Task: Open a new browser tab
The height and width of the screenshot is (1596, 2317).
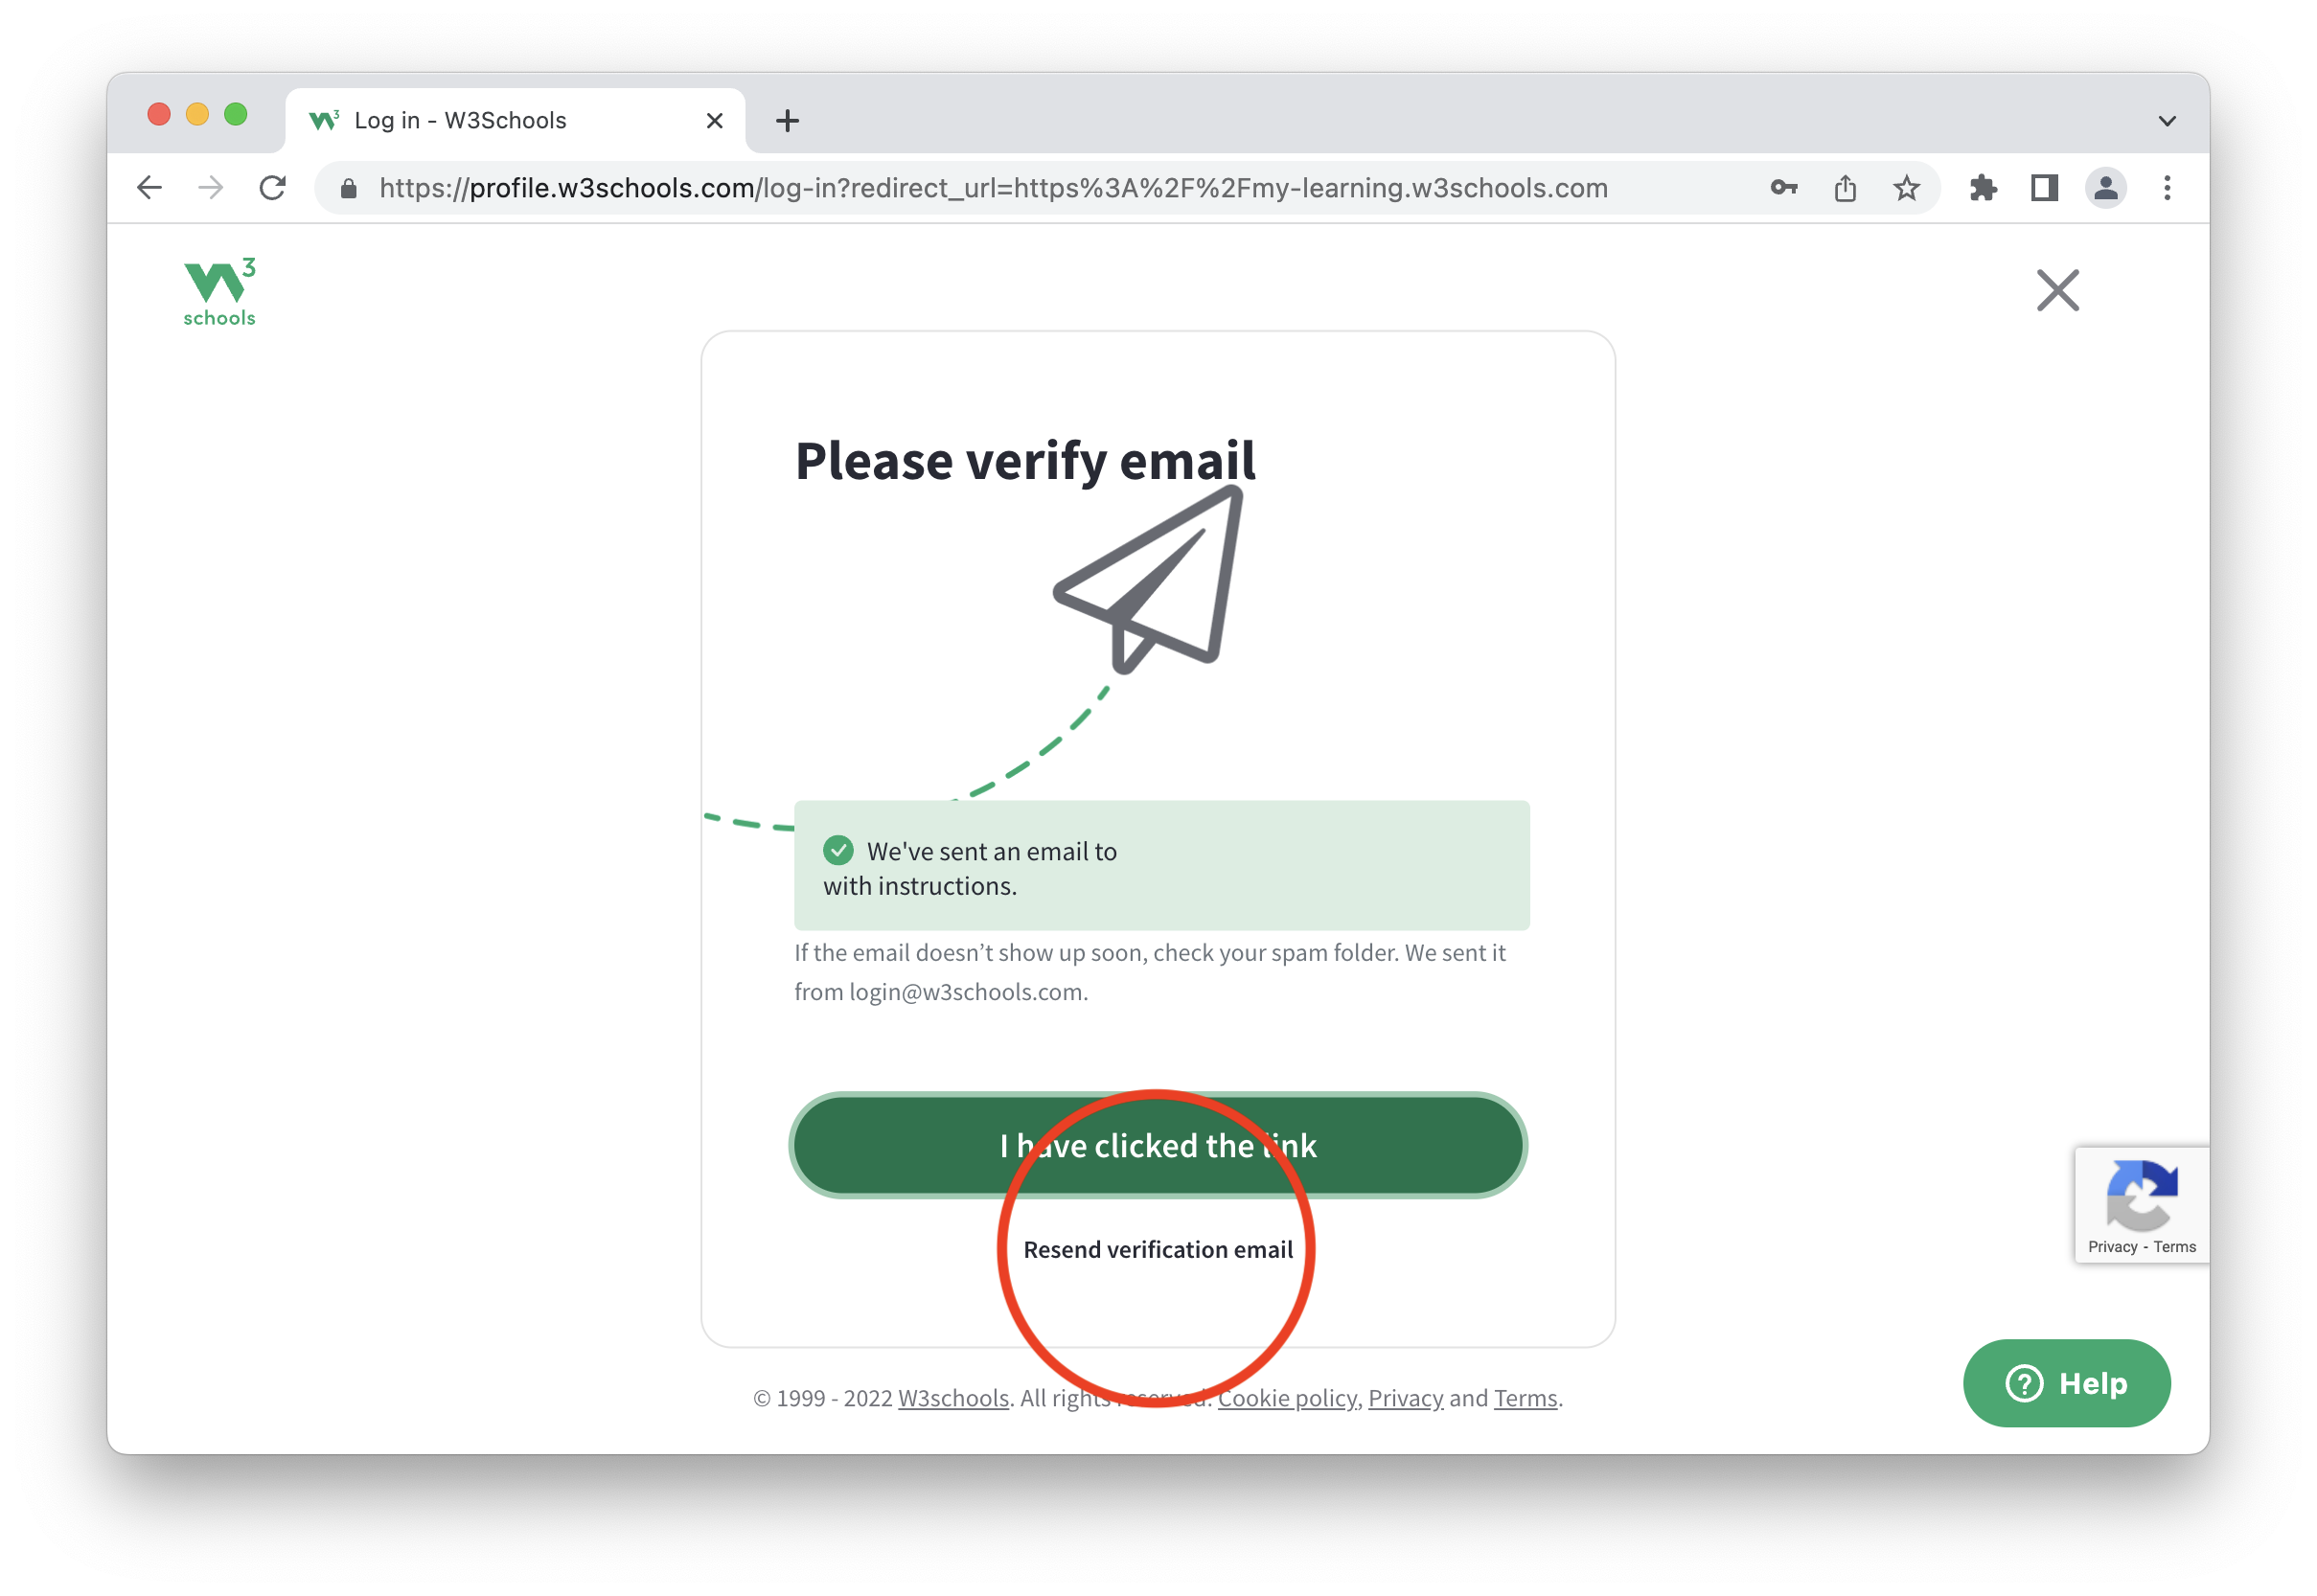Action: 787,121
